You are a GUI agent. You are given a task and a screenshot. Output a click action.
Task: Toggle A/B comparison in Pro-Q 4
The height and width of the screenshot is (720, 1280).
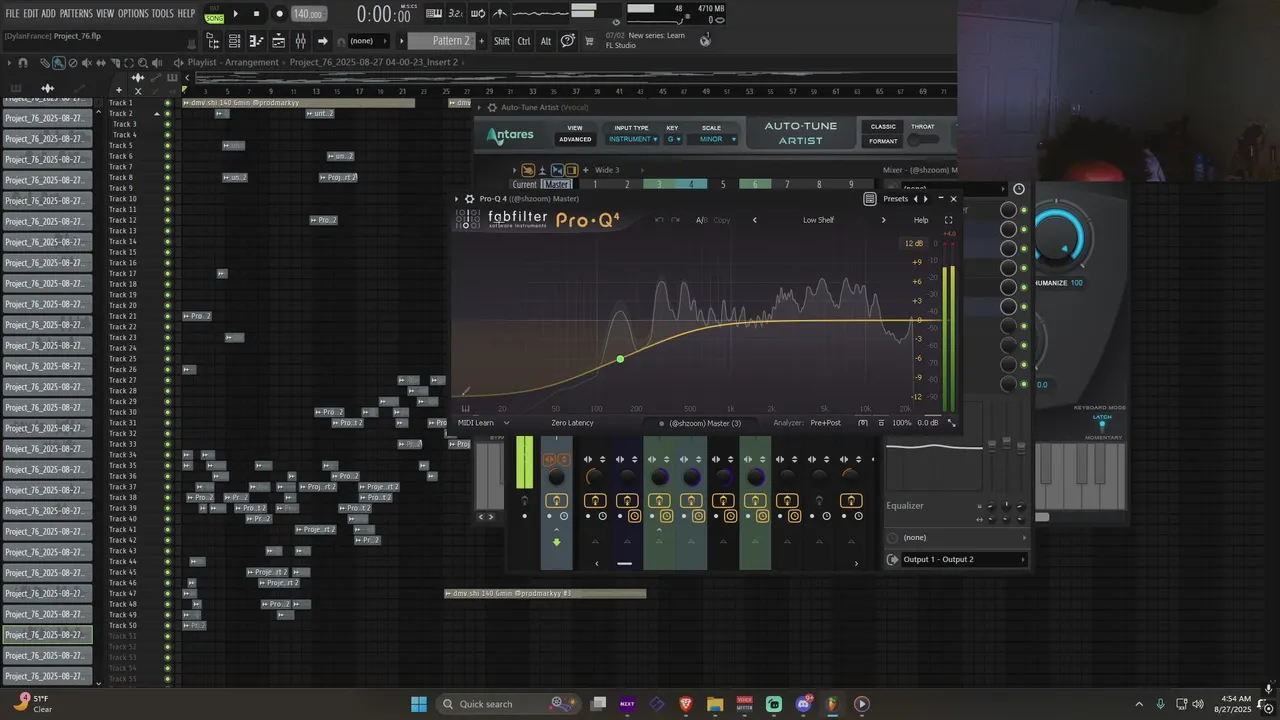[701, 220]
